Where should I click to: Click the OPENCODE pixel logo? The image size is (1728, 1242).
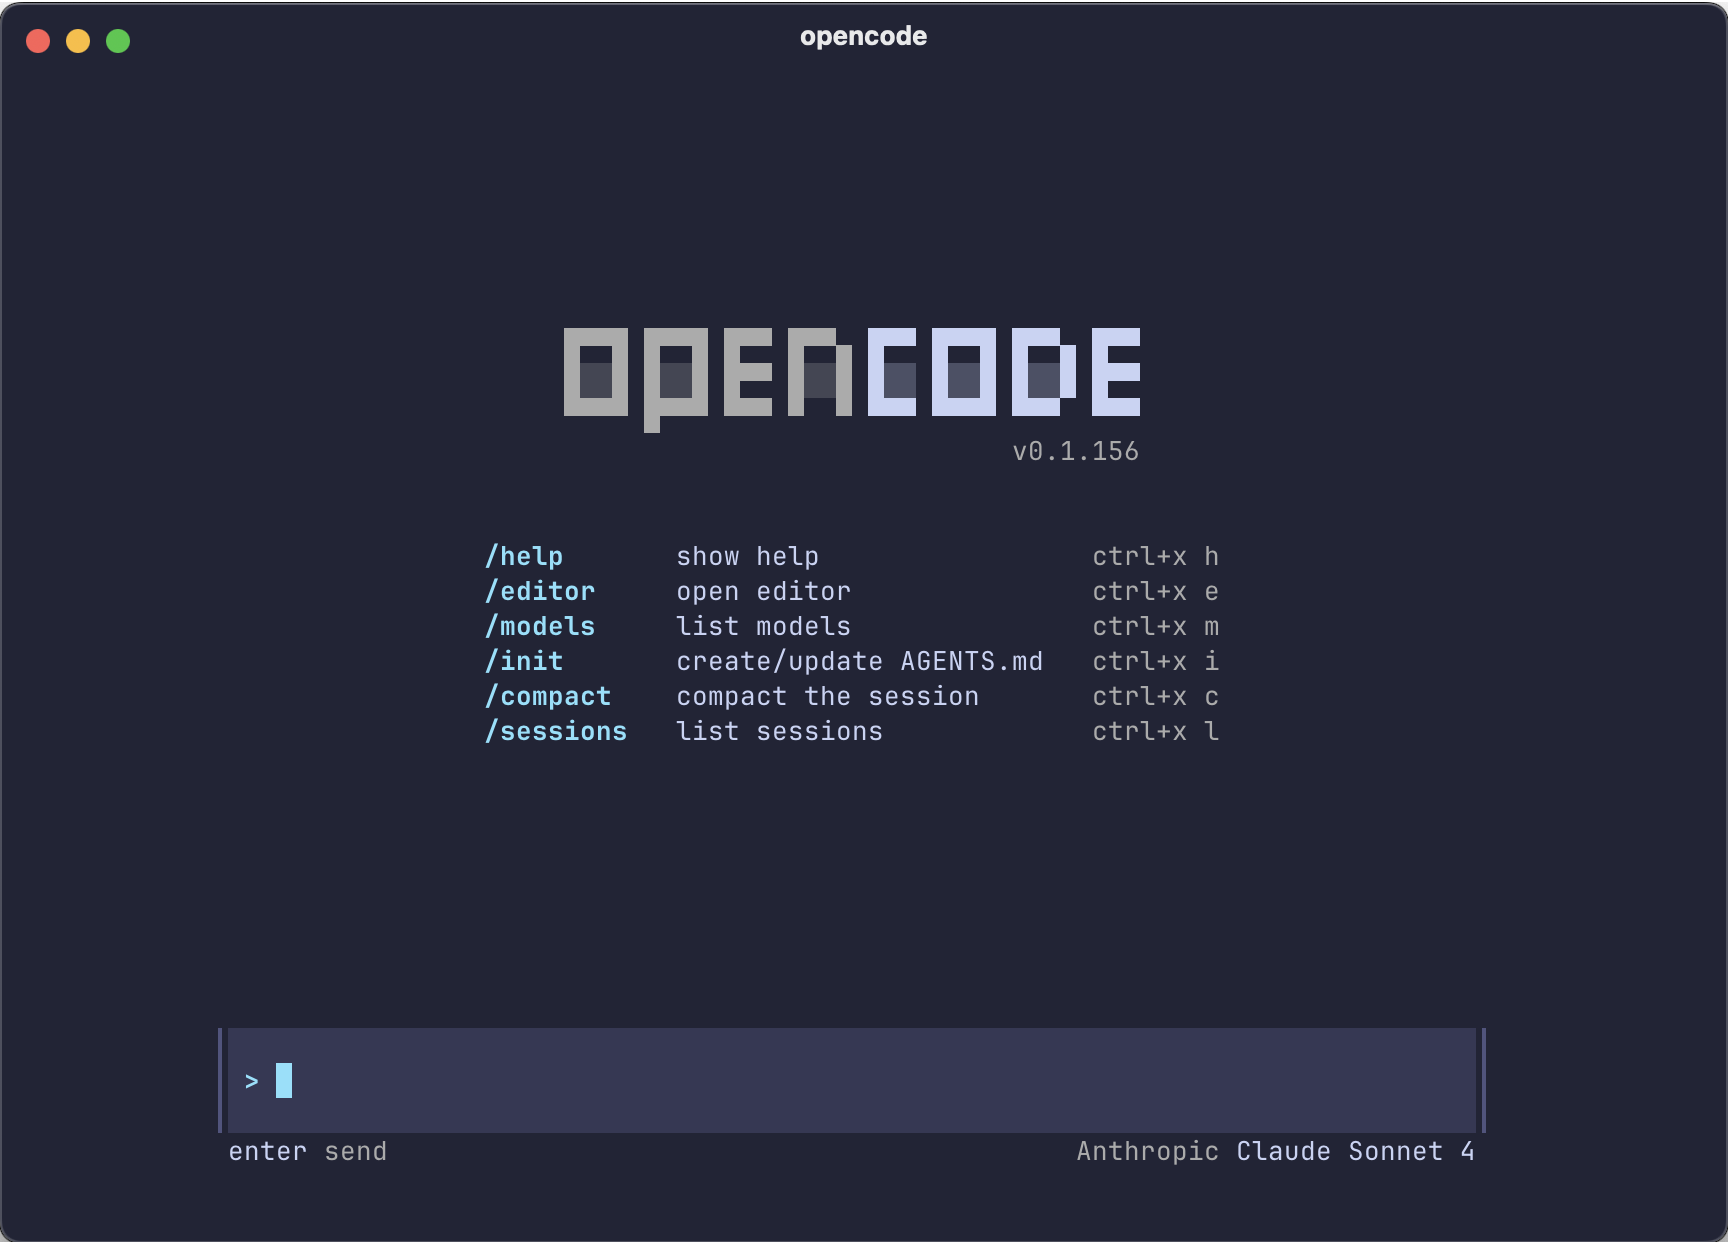pyautogui.click(x=852, y=379)
